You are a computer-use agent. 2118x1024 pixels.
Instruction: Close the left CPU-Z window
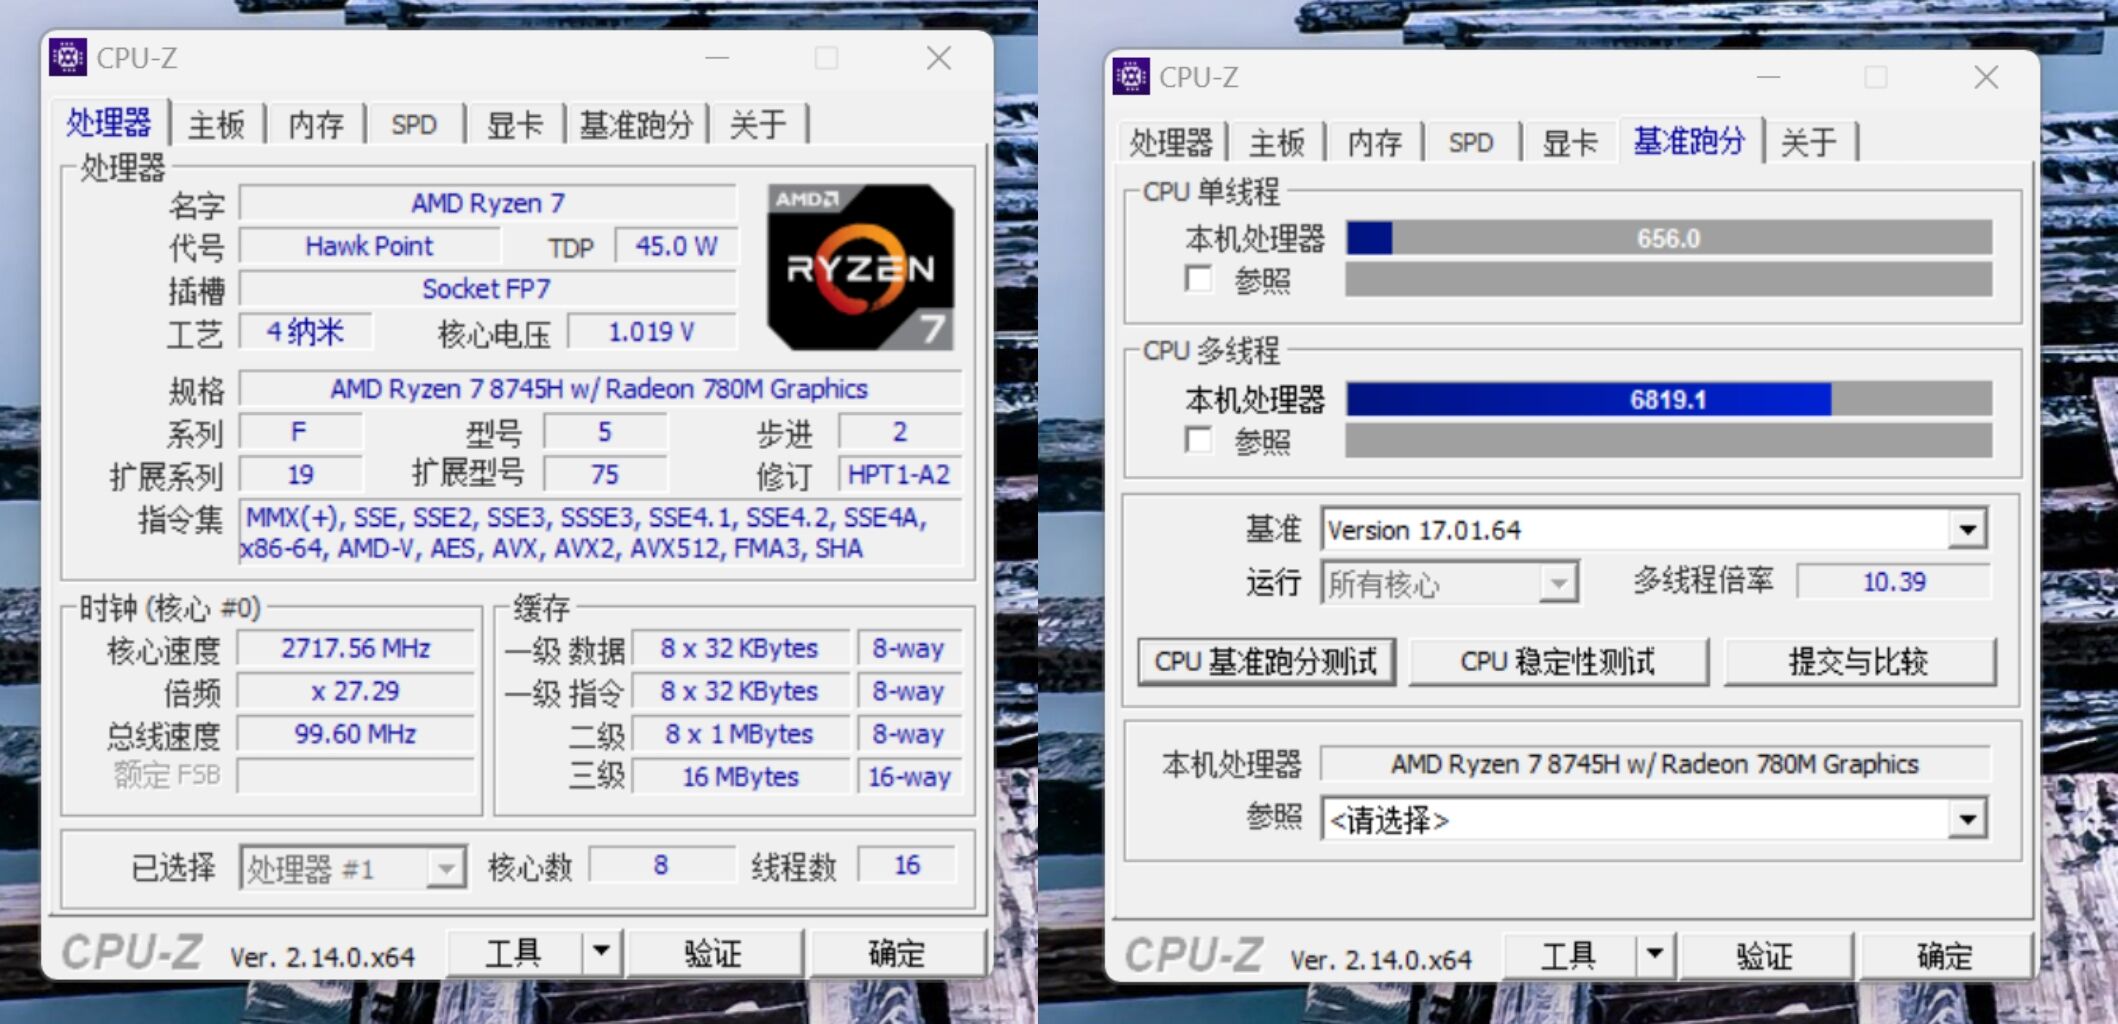click(938, 58)
